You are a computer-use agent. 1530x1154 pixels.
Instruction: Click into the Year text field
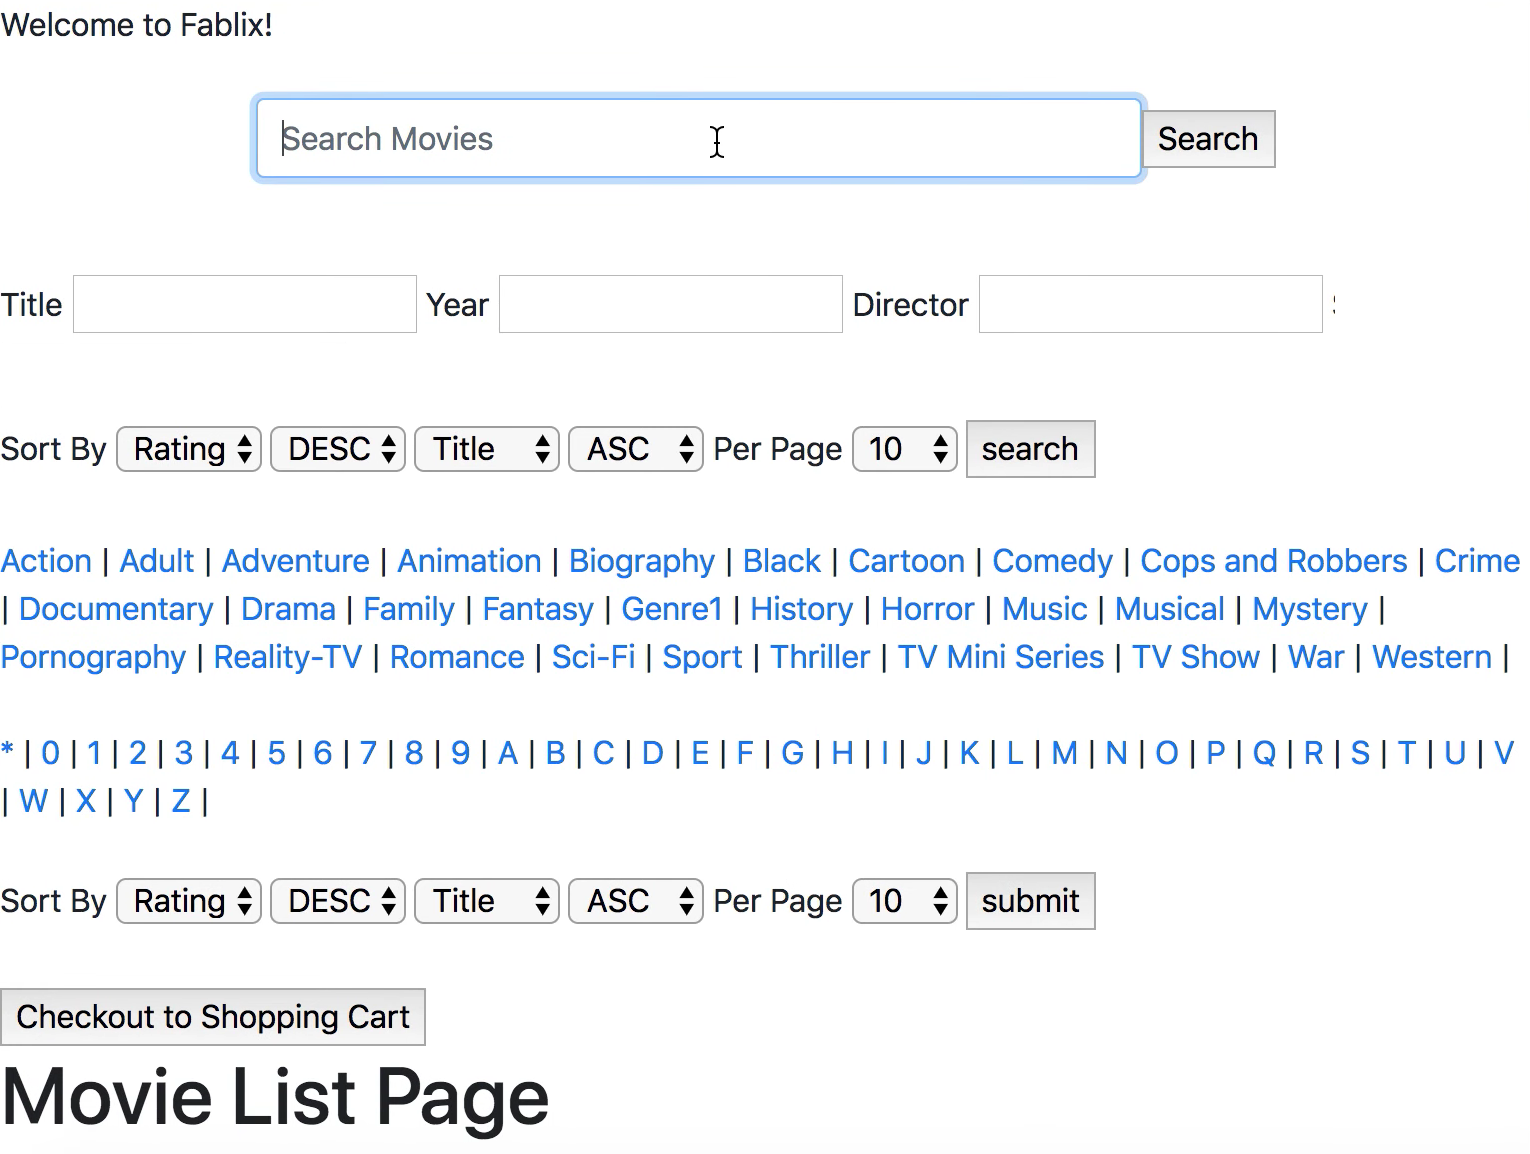[670, 304]
